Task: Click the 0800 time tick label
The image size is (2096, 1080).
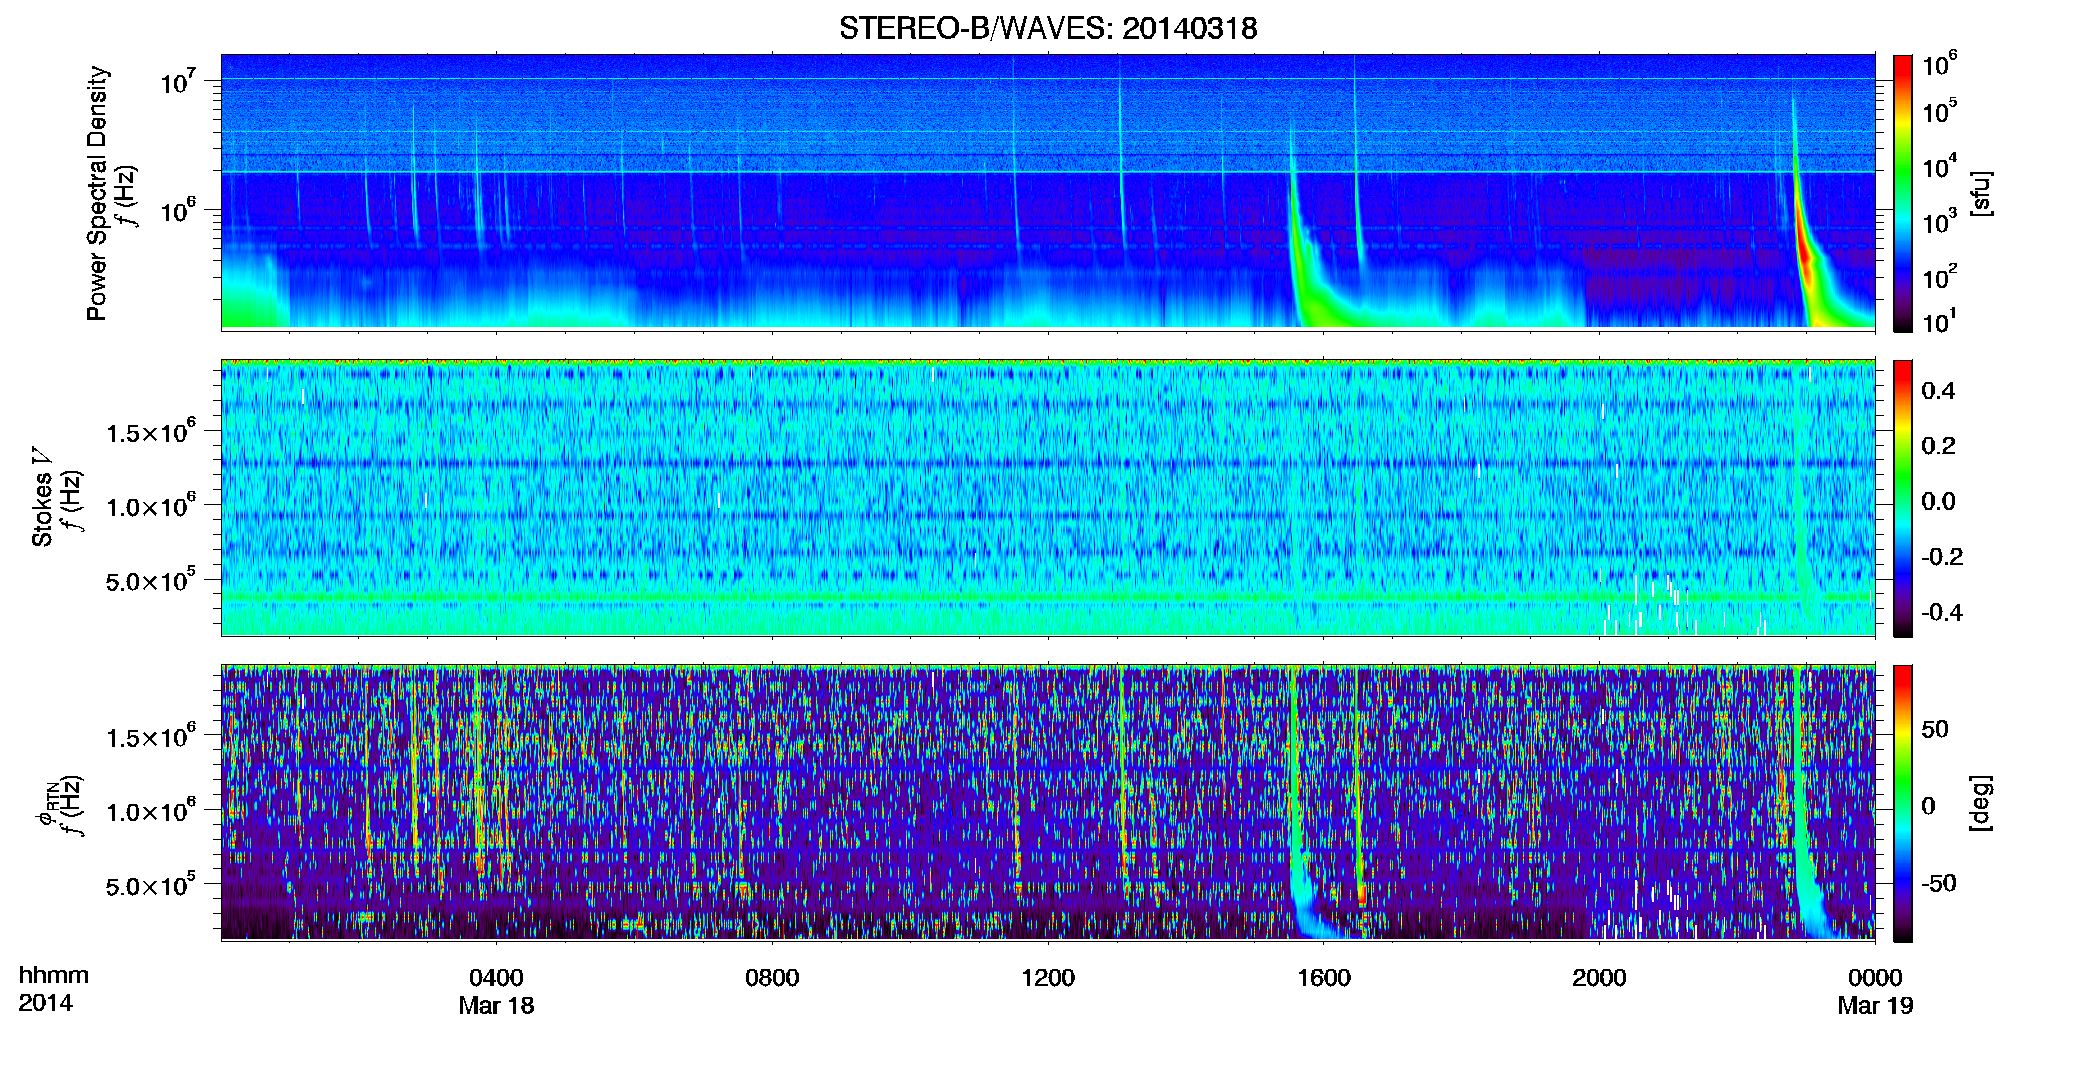Action: point(772,978)
